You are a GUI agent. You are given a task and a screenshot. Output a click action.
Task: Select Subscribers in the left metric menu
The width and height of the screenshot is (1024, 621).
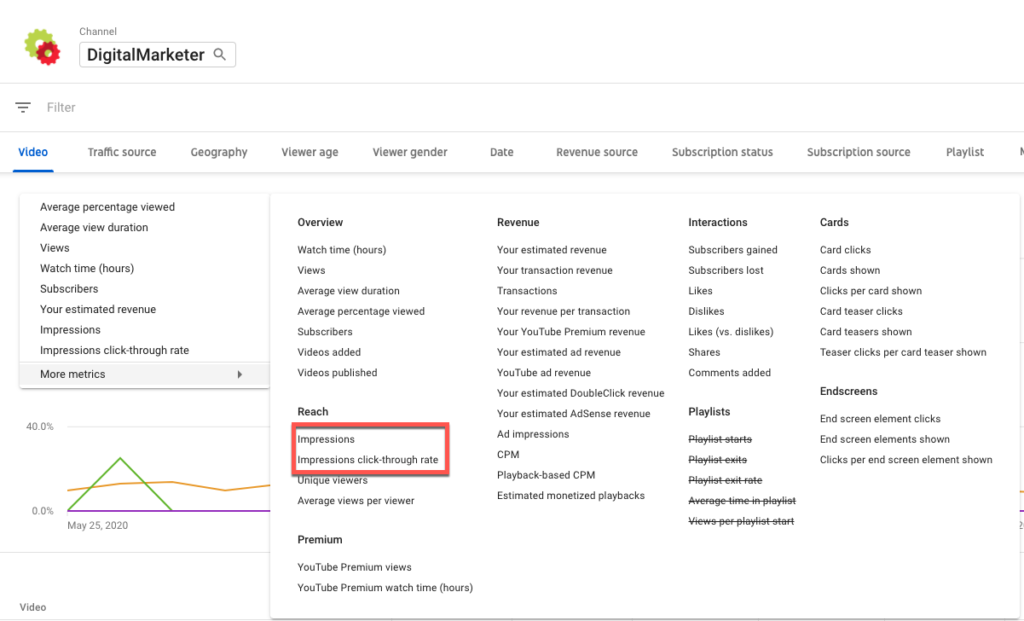pos(69,289)
